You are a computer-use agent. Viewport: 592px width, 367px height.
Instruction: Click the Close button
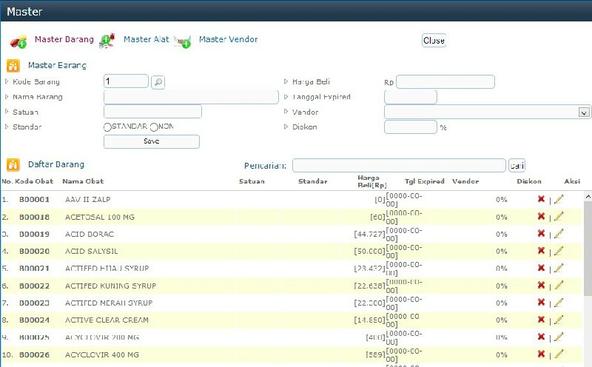click(434, 41)
